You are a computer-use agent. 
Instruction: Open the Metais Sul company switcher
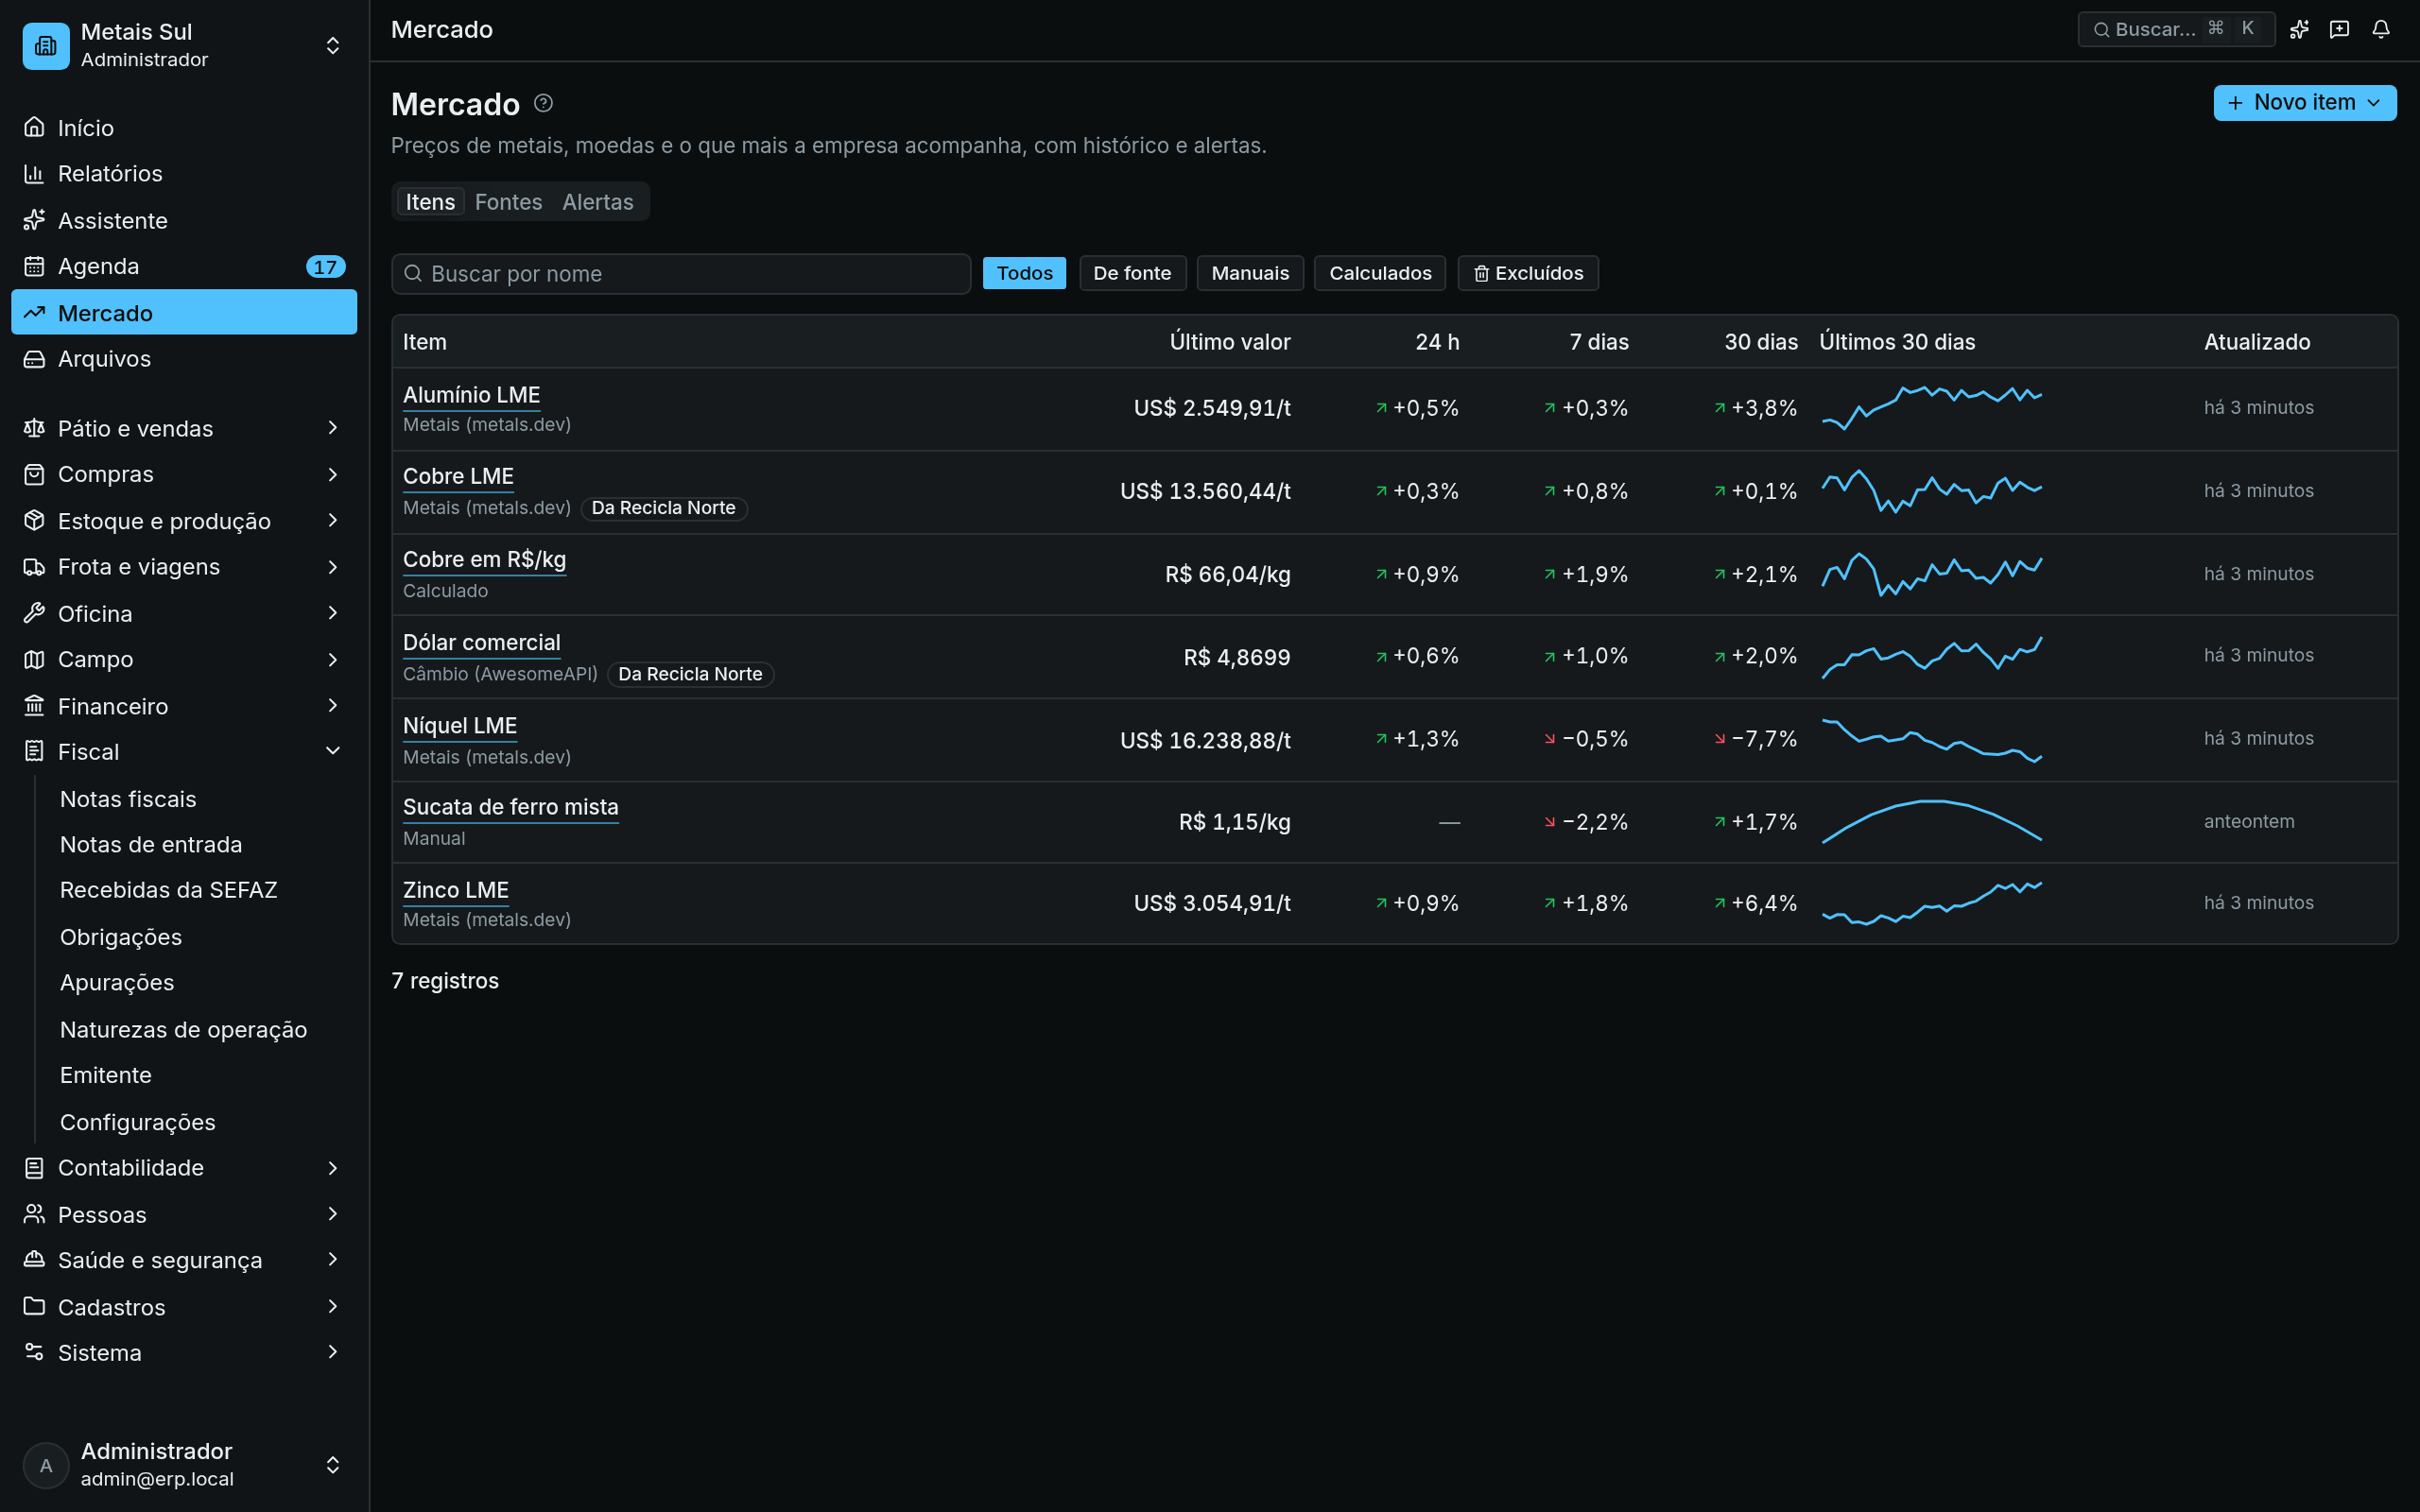184,46
